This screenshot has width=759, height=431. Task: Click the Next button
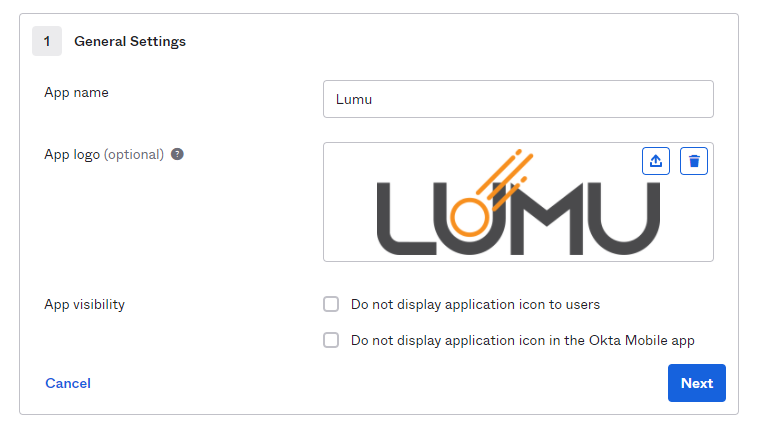pos(696,383)
